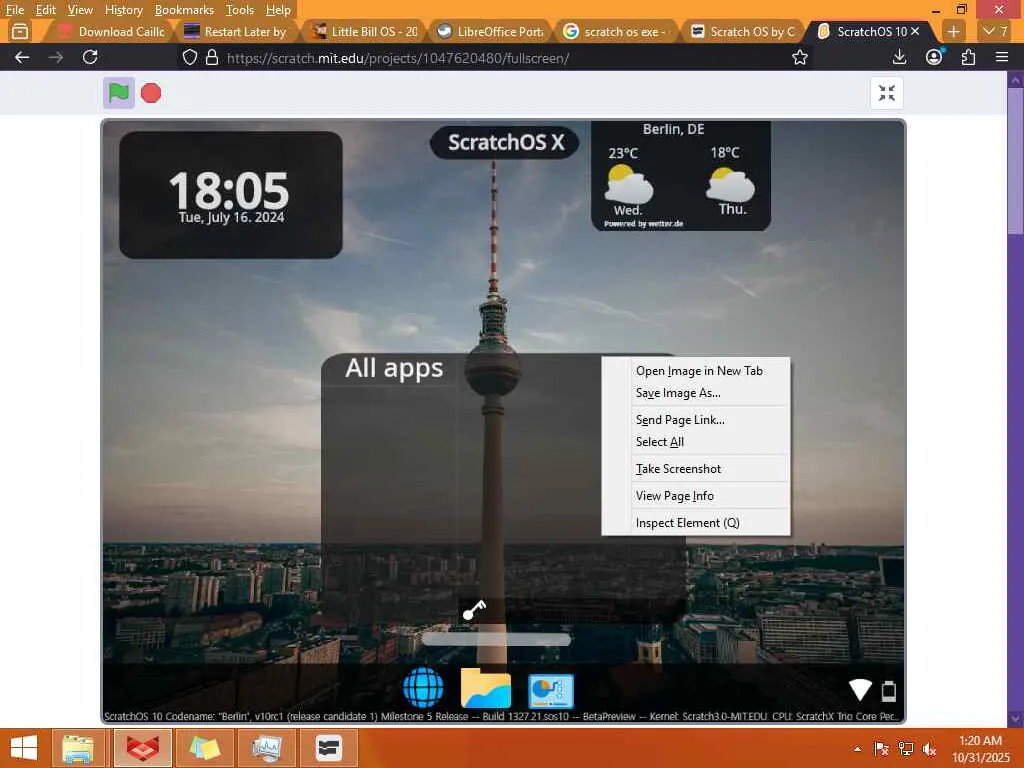Open Firefox account profile icon

click(934, 57)
